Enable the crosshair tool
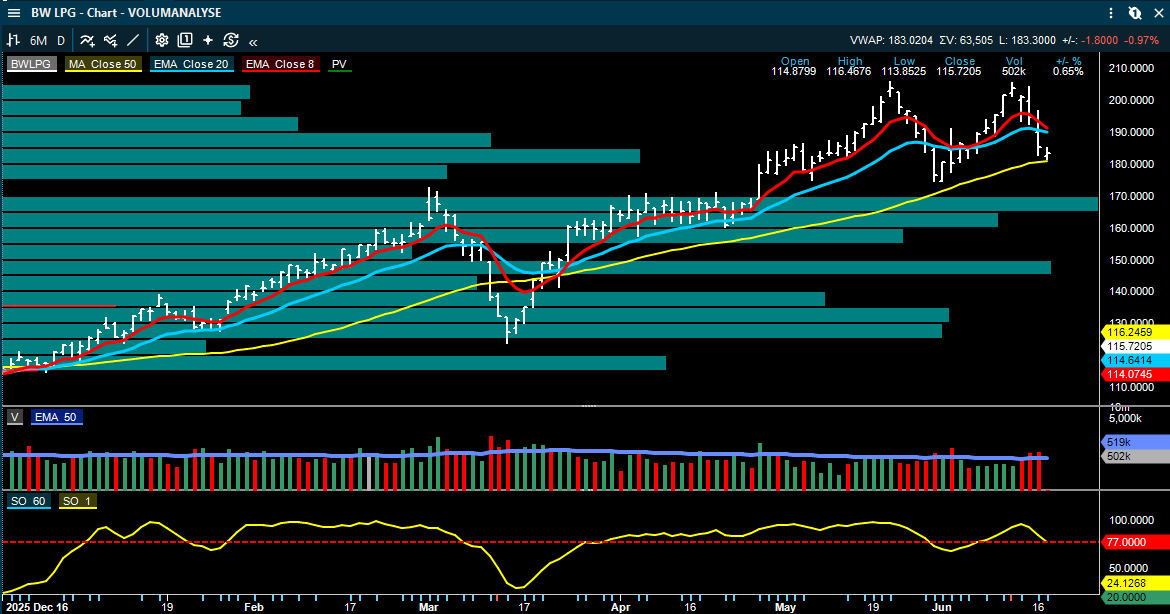This screenshot has height=614, width=1170. click(x=207, y=40)
